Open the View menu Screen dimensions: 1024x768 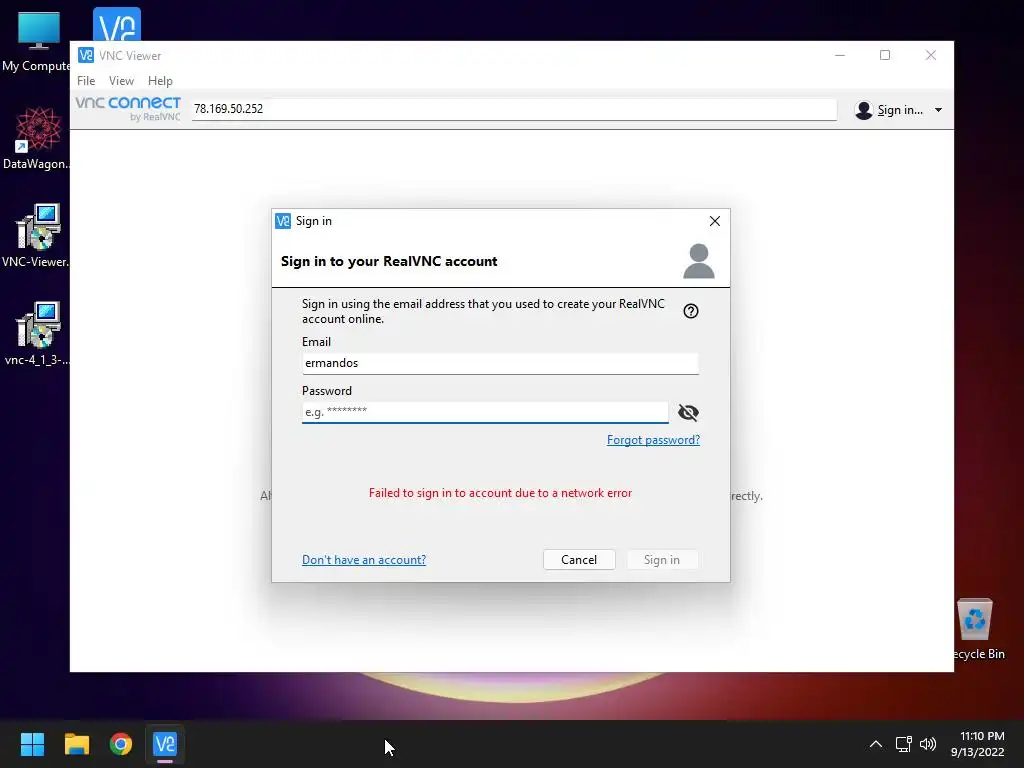pyautogui.click(x=121, y=81)
